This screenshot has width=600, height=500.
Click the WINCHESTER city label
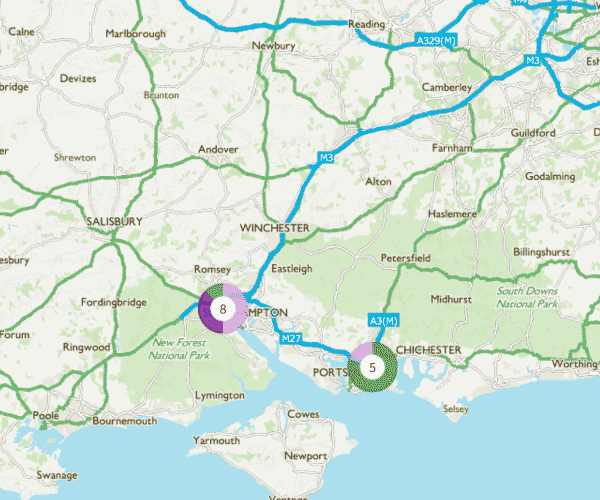click(275, 228)
